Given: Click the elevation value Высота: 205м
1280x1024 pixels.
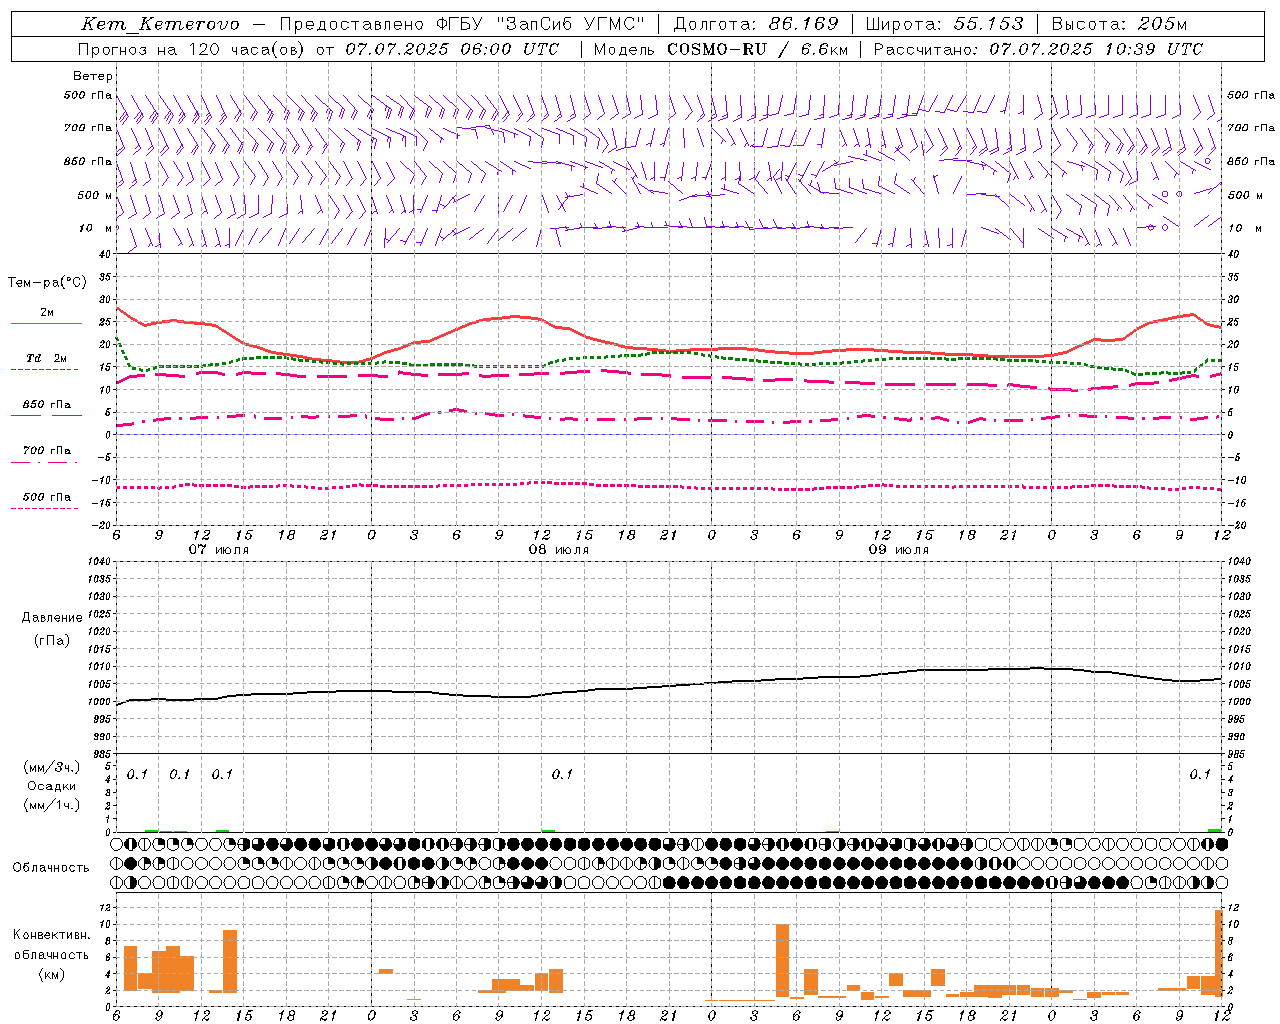Looking at the screenshot, I should [x=1119, y=24].
